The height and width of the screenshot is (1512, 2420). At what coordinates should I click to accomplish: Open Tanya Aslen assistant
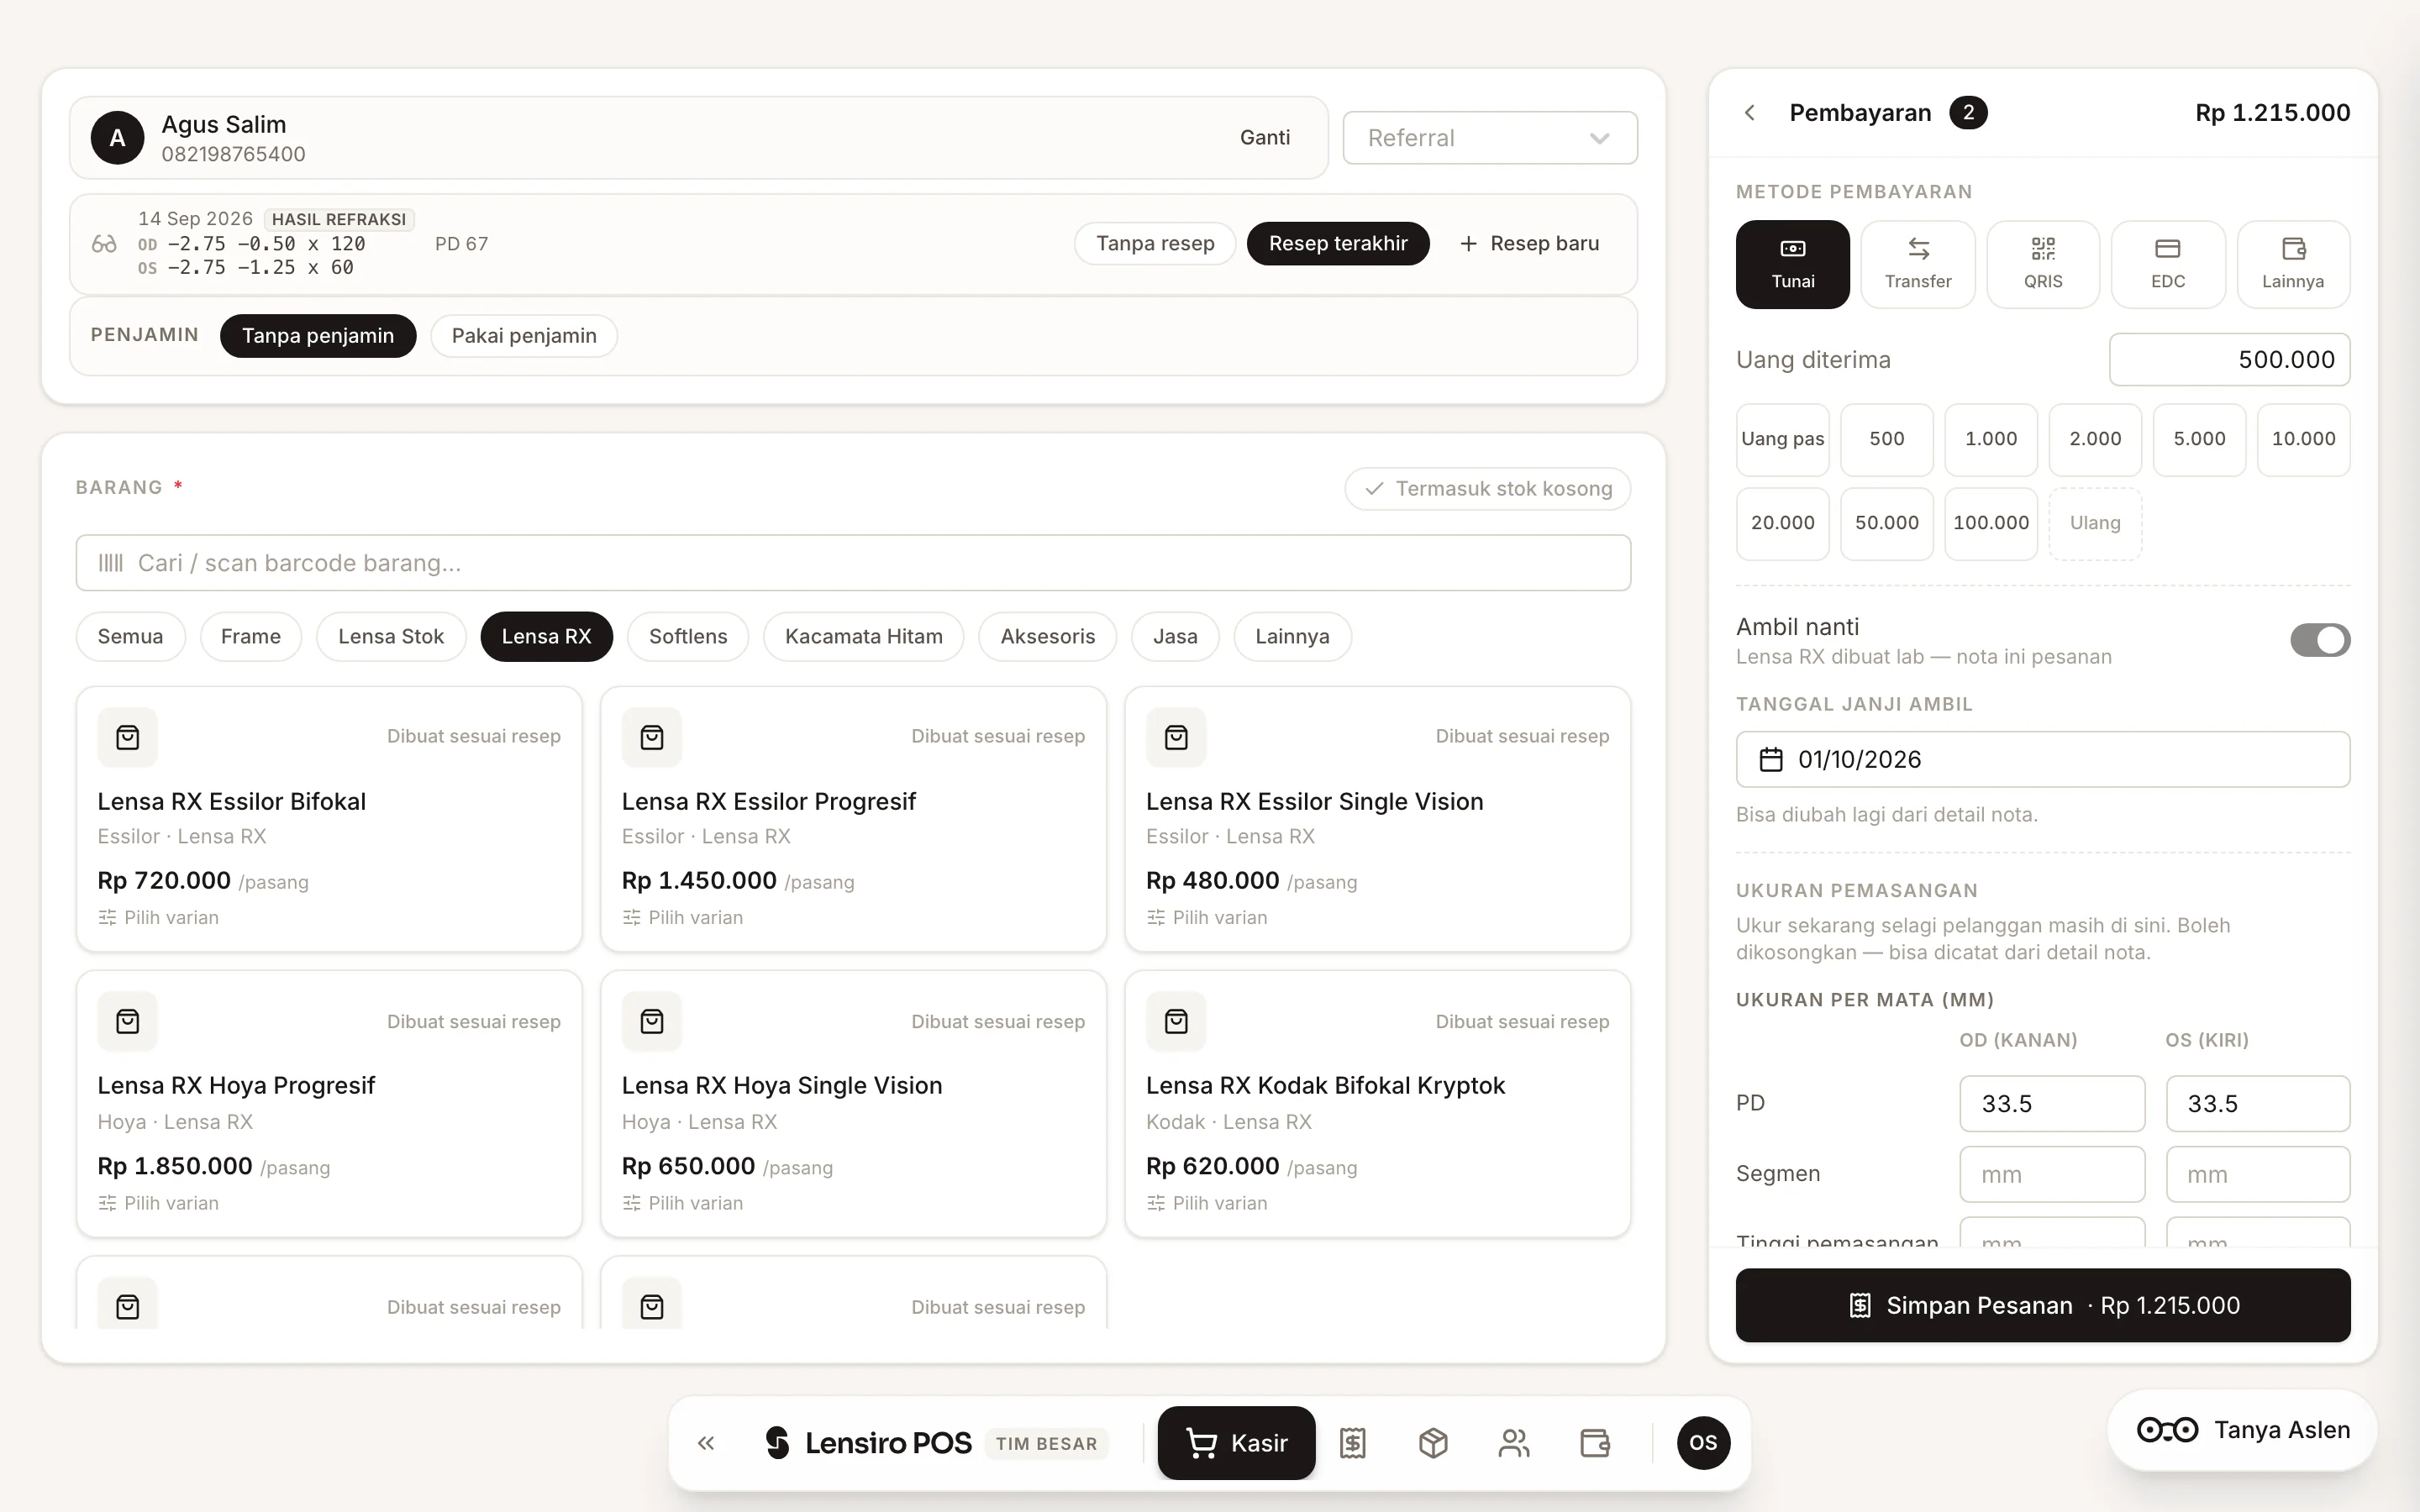click(x=2243, y=1430)
